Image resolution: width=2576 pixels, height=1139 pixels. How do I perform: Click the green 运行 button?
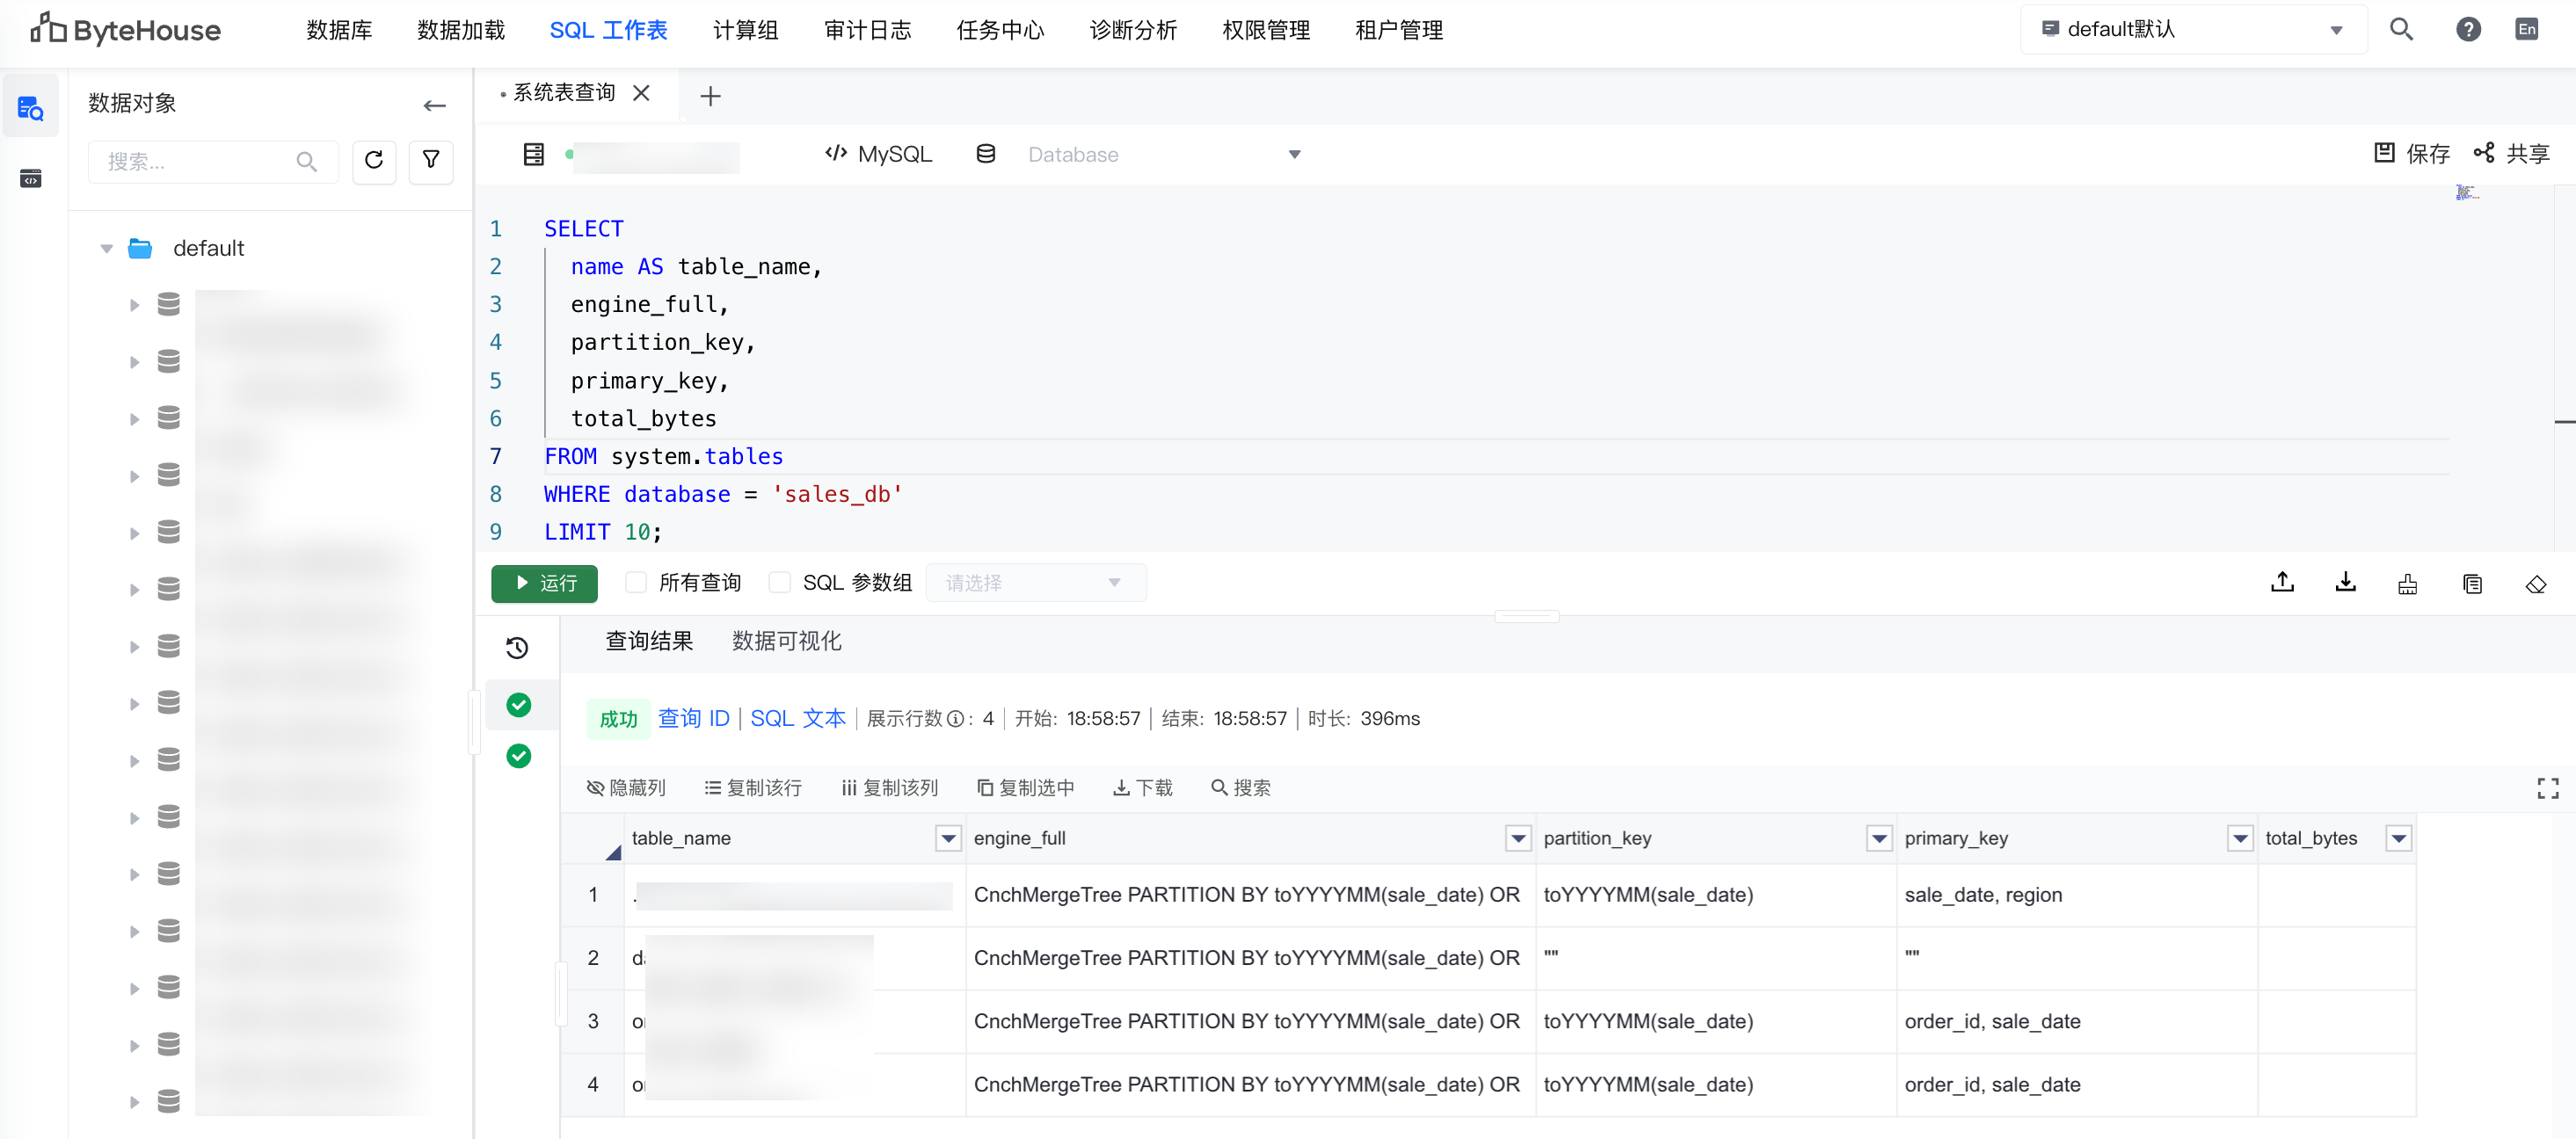pyautogui.click(x=544, y=584)
